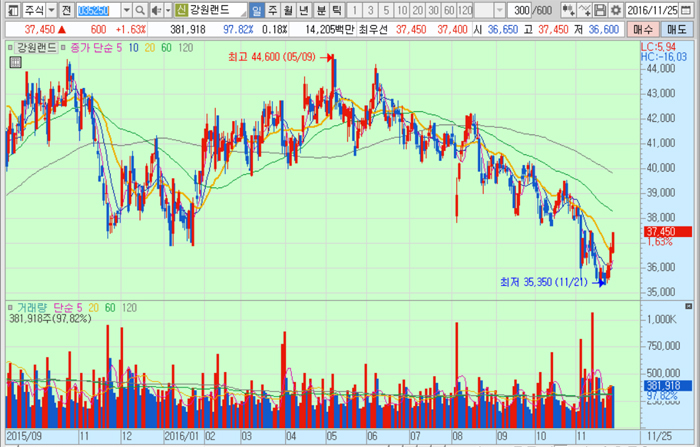Toggle the 일 (daily) period button
700x447 pixels.
(257, 9)
